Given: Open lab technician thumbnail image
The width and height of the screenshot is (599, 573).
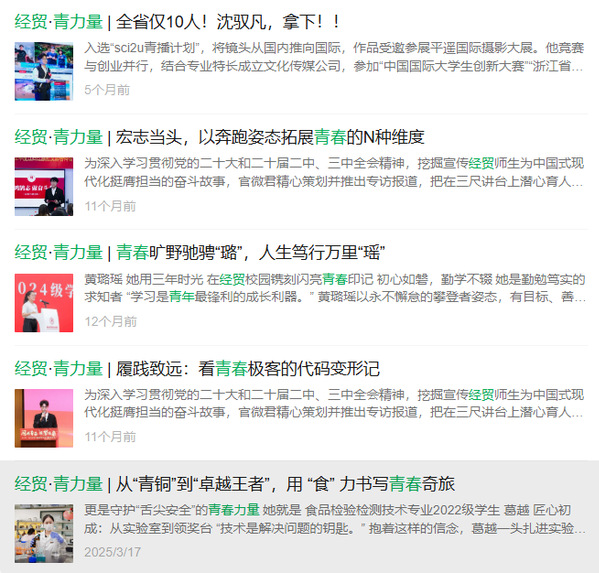Looking at the screenshot, I should click(44, 534).
